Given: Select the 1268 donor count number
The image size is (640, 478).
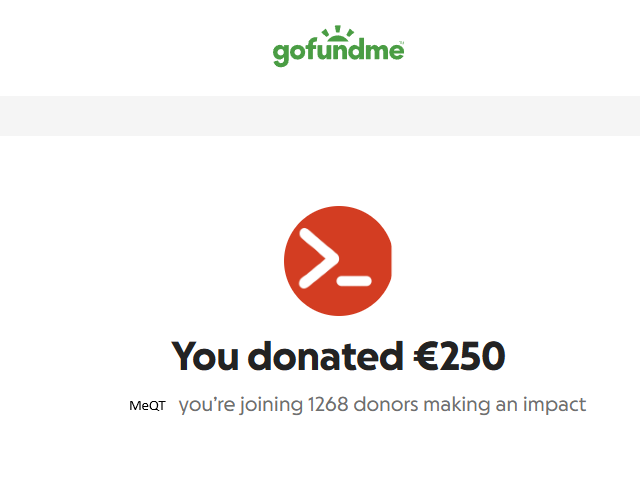Looking at the screenshot, I should tap(328, 405).
